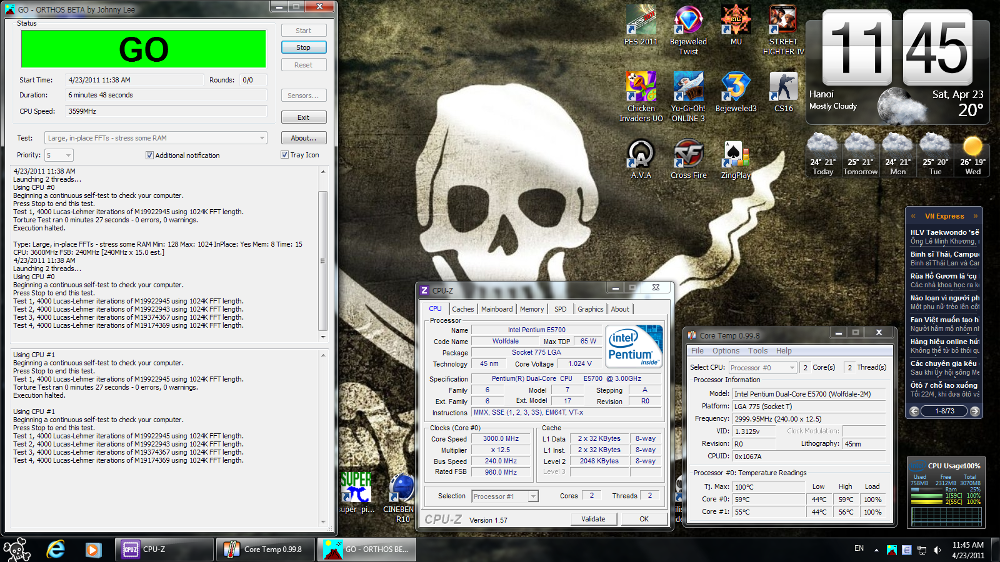Click OK button in CPU-Z

pyautogui.click(x=644, y=519)
